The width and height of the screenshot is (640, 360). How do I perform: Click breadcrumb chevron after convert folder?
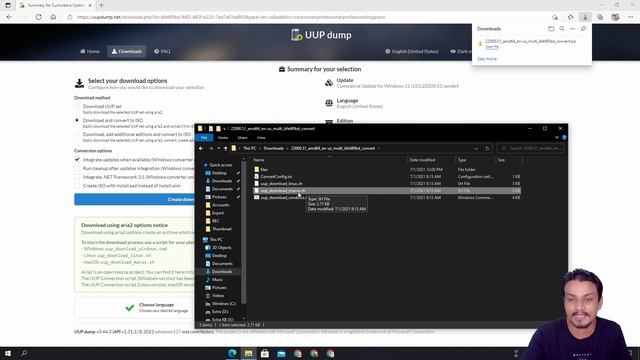pos(379,149)
